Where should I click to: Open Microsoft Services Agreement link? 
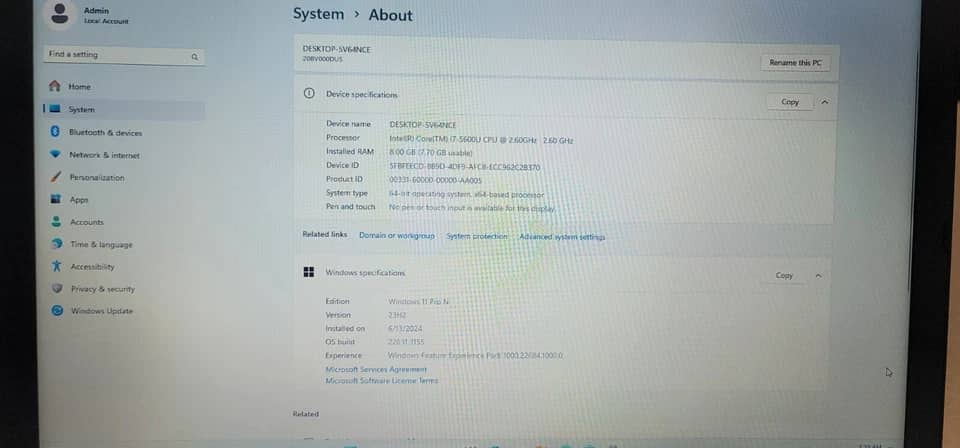pos(376,369)
